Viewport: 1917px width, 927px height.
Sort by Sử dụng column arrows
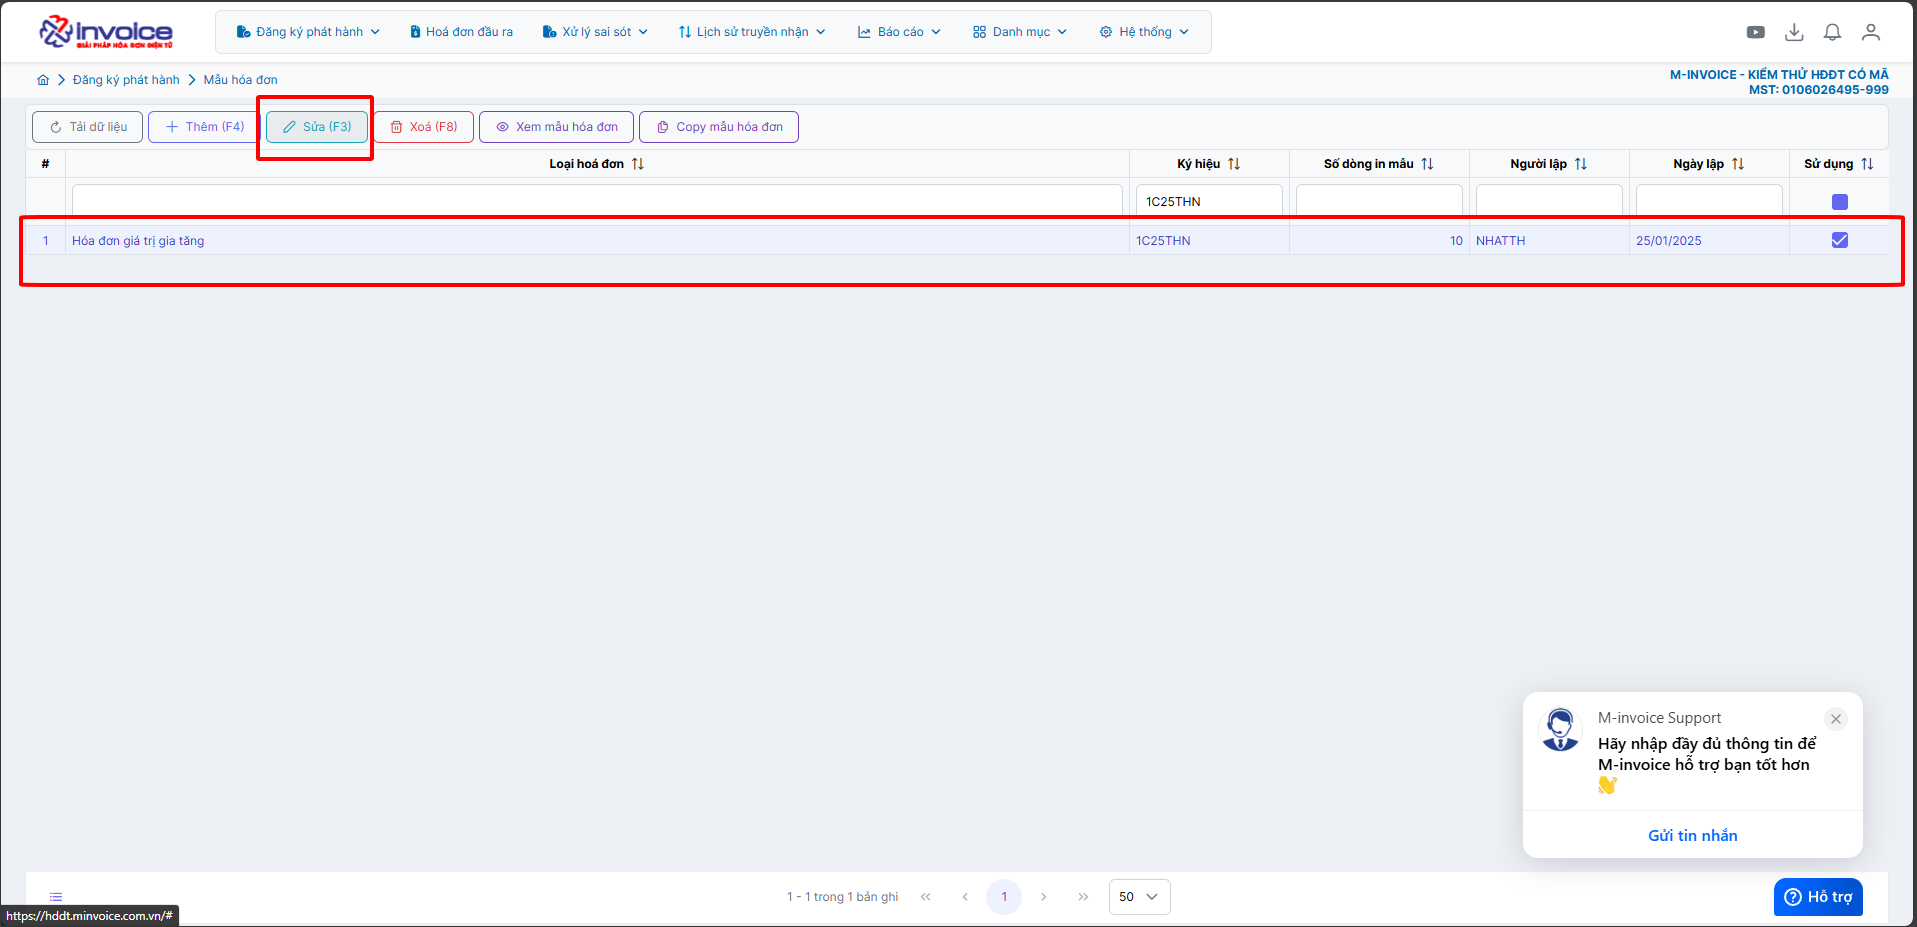[1867, 164]
